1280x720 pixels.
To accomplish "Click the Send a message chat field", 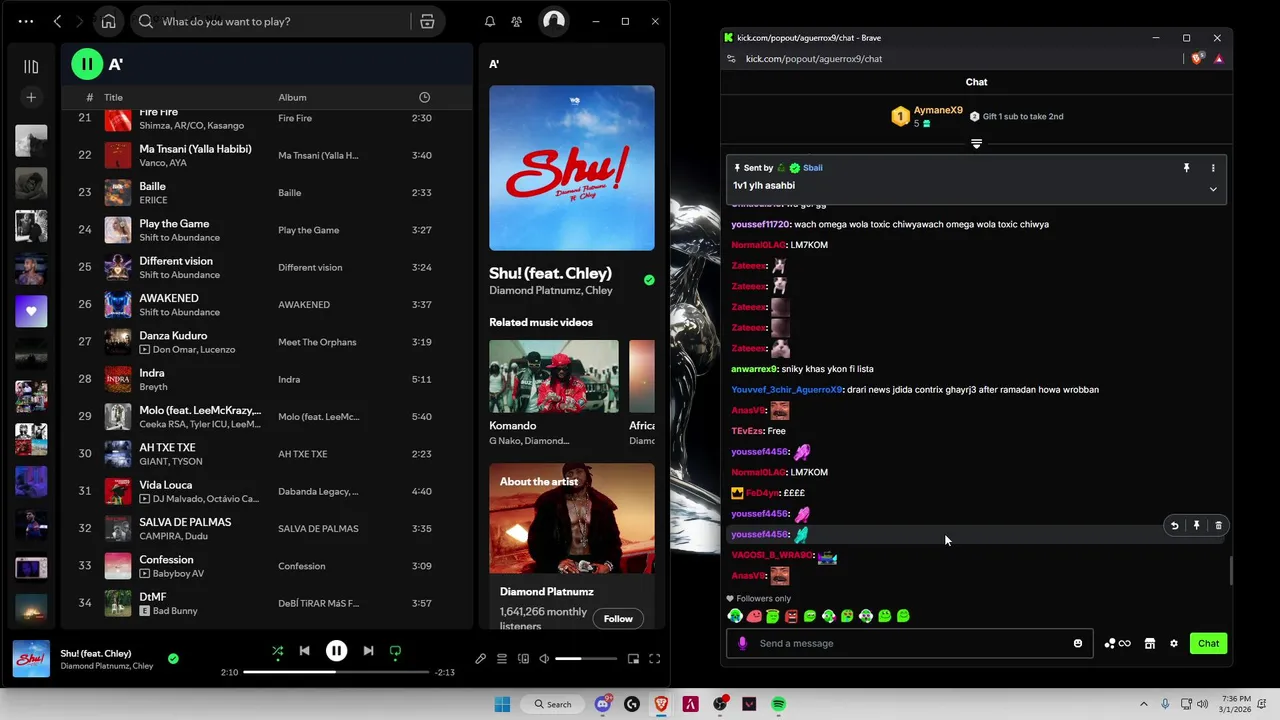I will [x=910, y=643].
